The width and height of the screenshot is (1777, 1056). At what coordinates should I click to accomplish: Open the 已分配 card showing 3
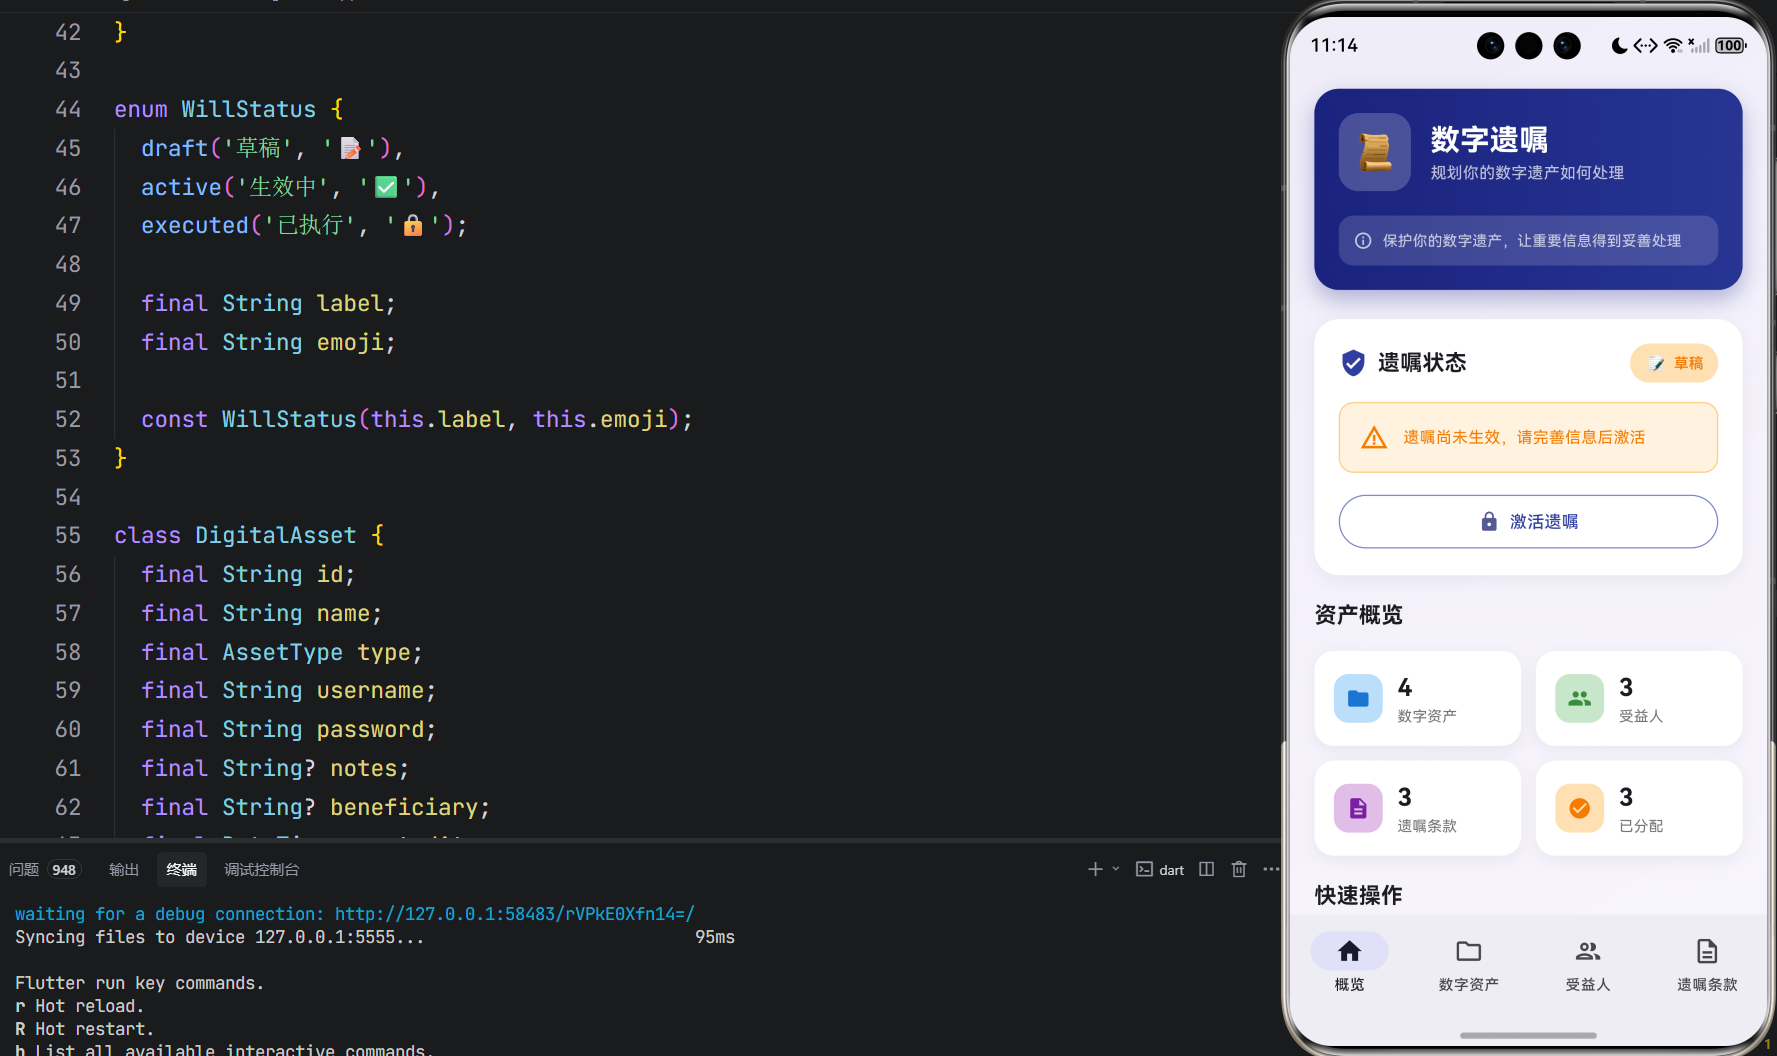tap(1639, 808)
